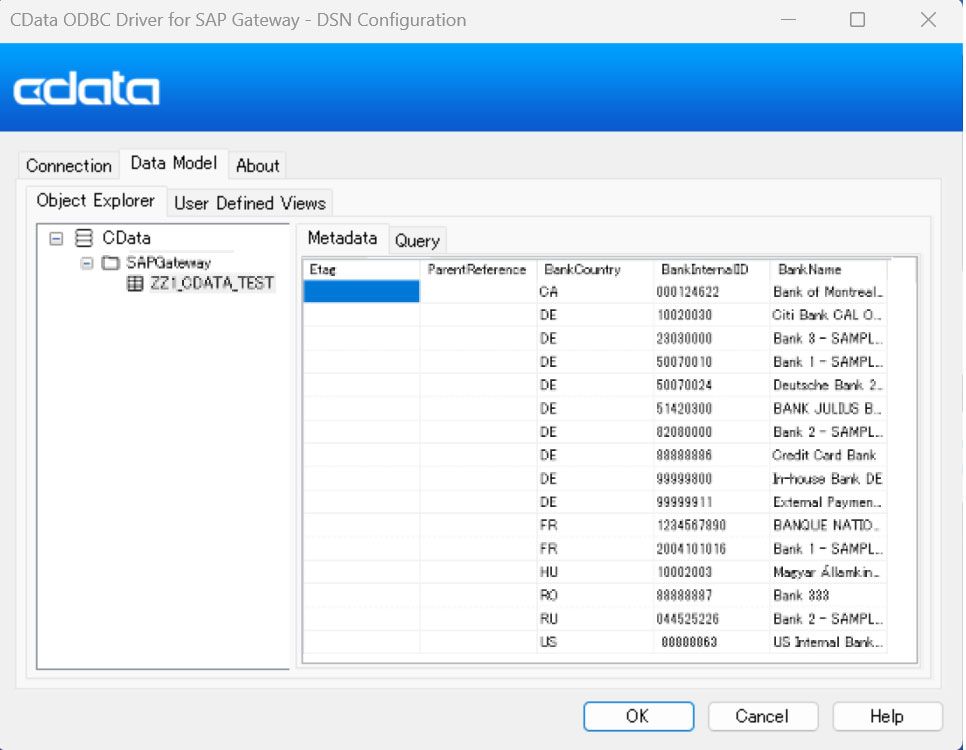Select the Metadata tab

343,238
